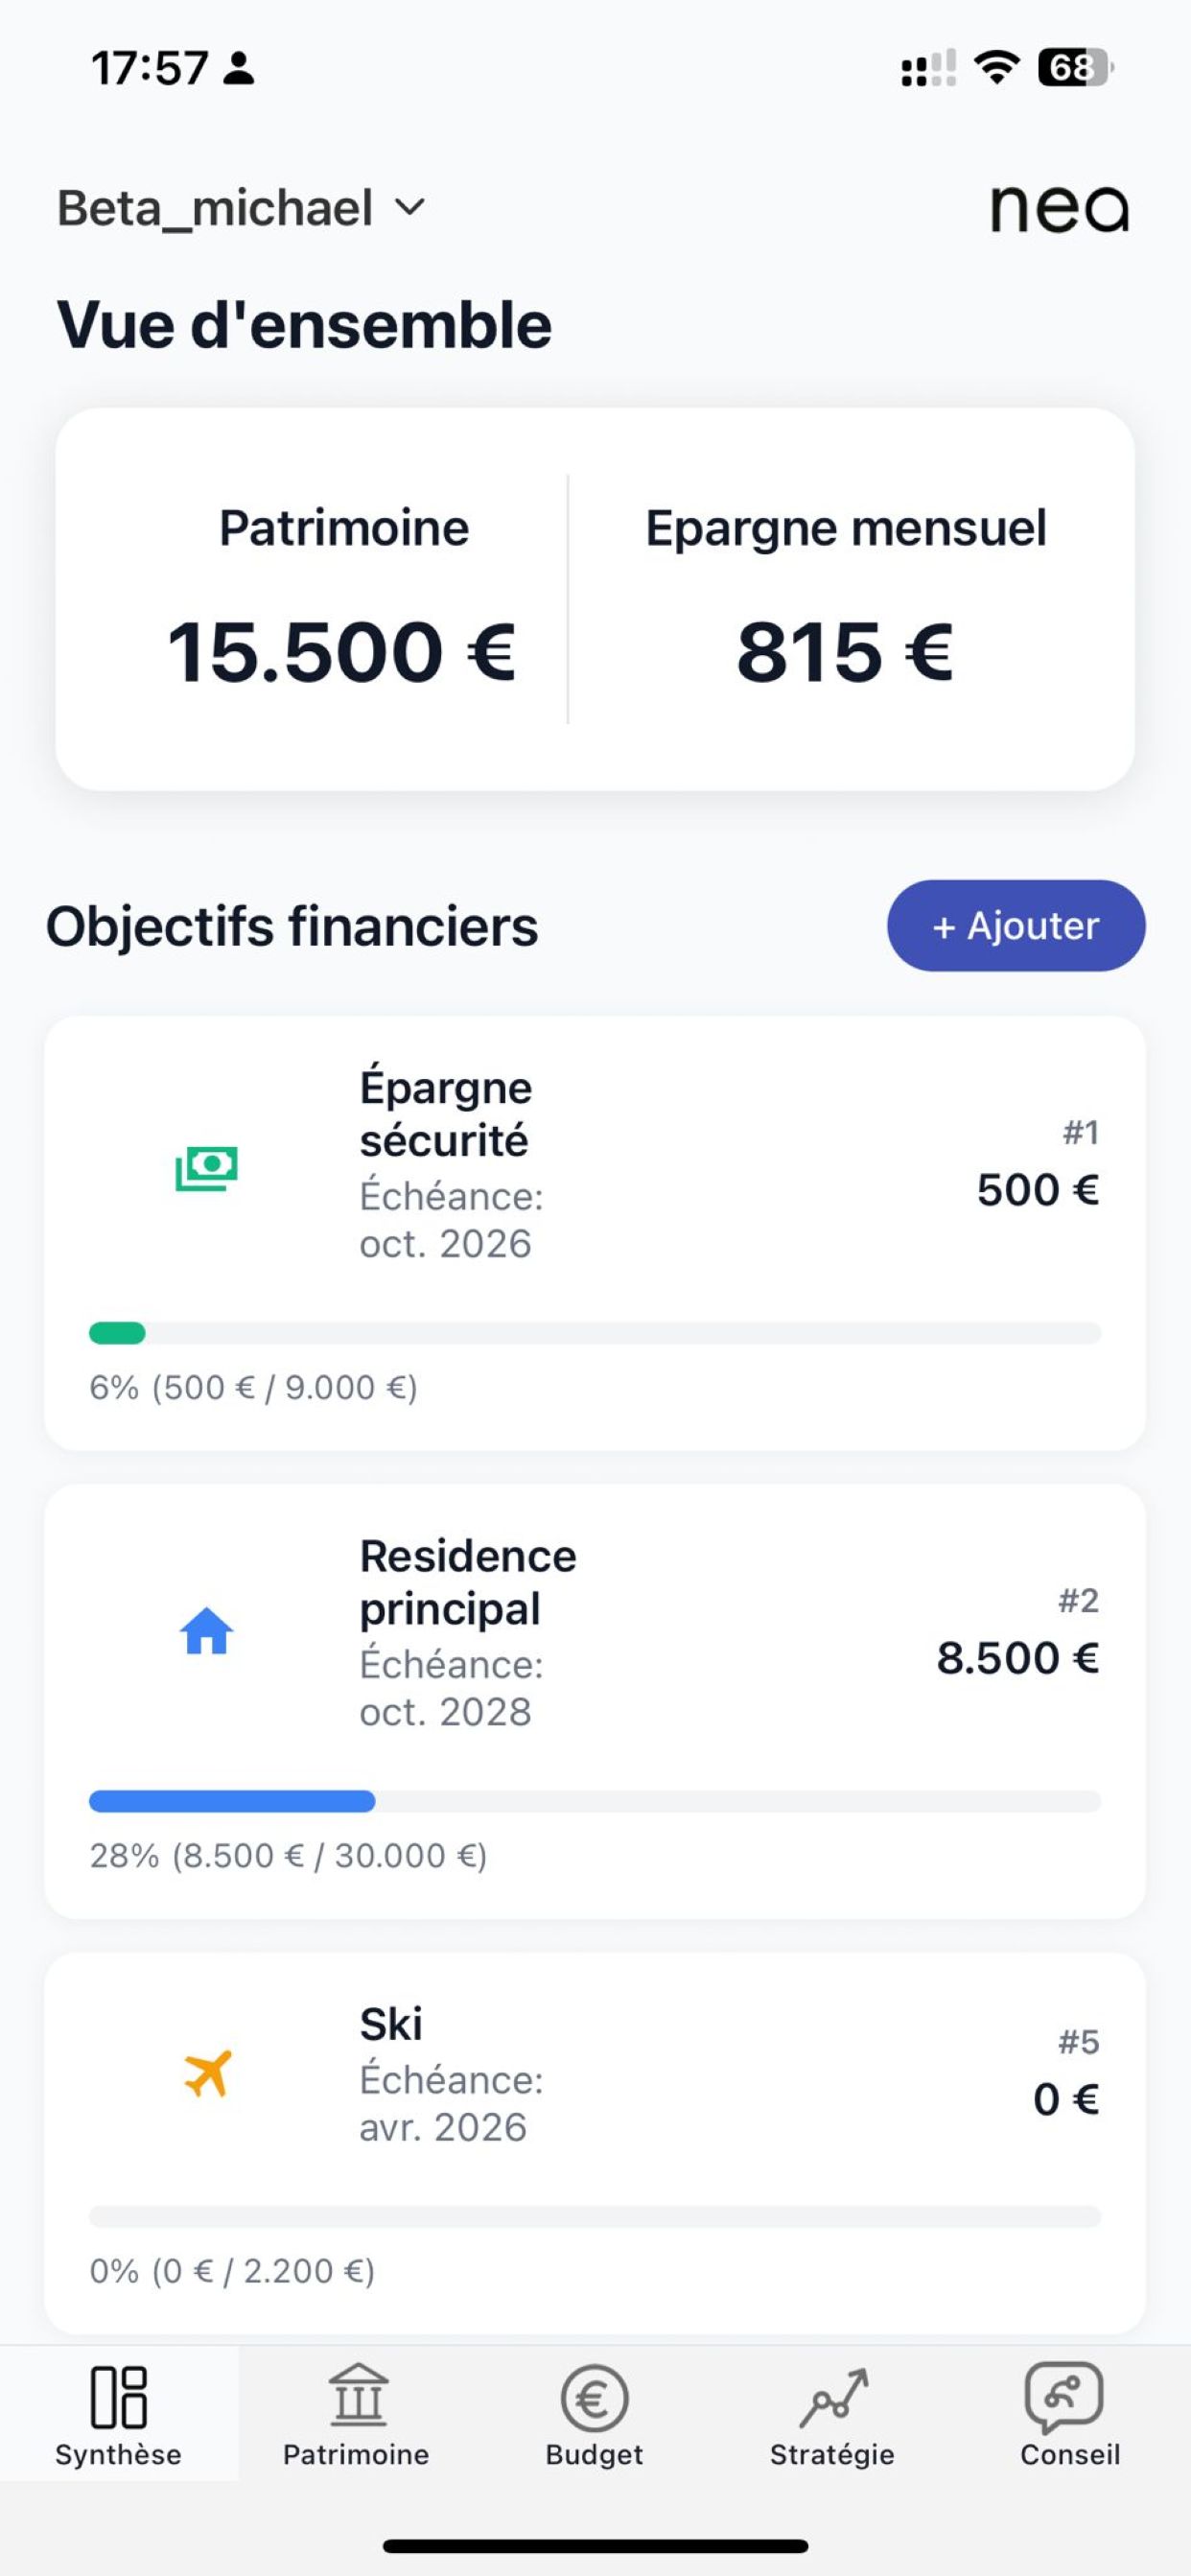This screenshot has width=1191, height=2576.
Task: Tap the nea logo
Action: pyautogui.click(x=1059, y=208)
